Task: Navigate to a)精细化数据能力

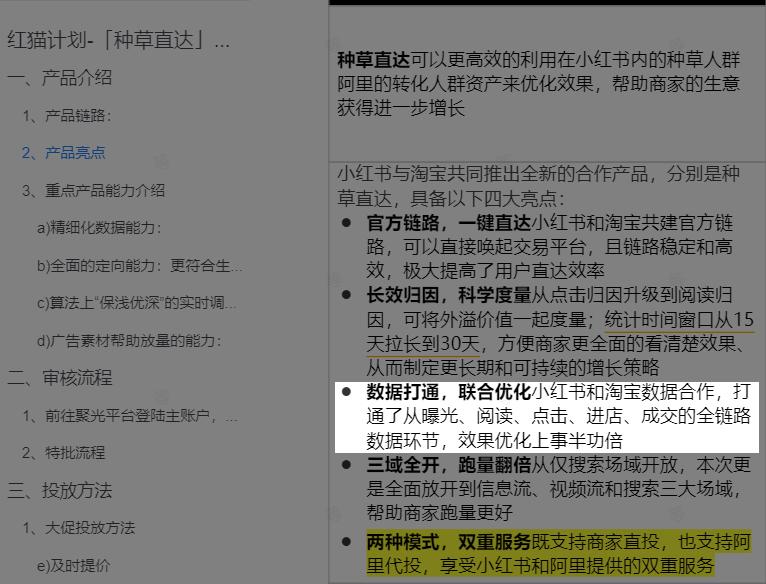Action: [x=99, y=228]
